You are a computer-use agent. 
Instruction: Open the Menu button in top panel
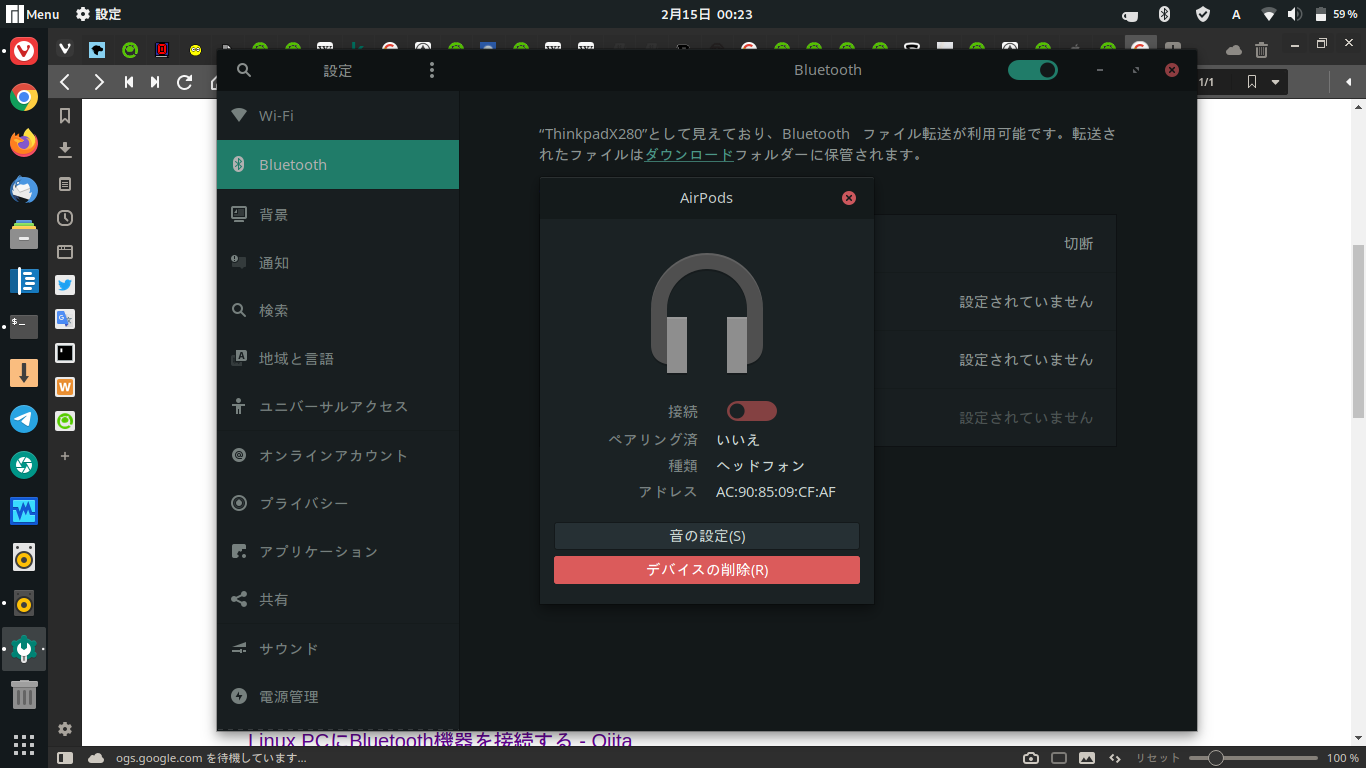pyautogui.click(x=33, y=14)
